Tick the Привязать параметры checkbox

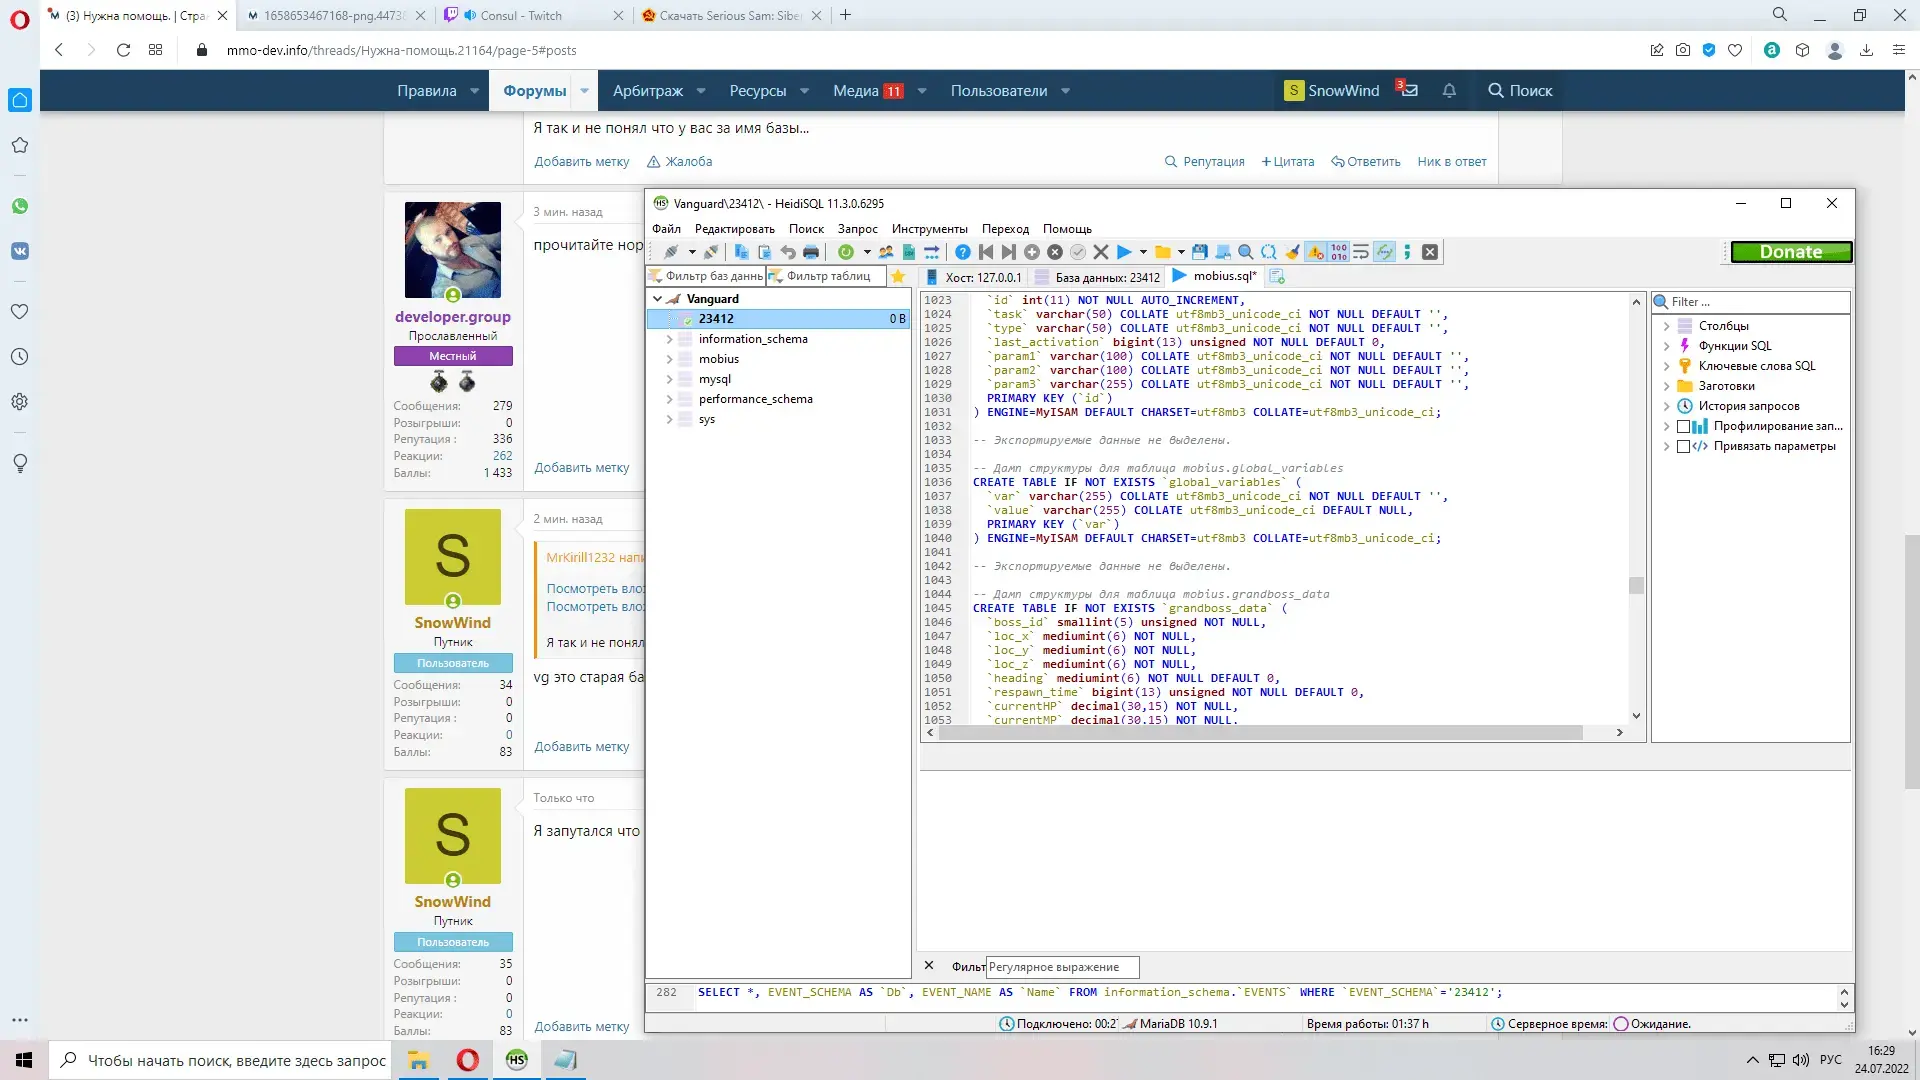[x=1684, y=446]
